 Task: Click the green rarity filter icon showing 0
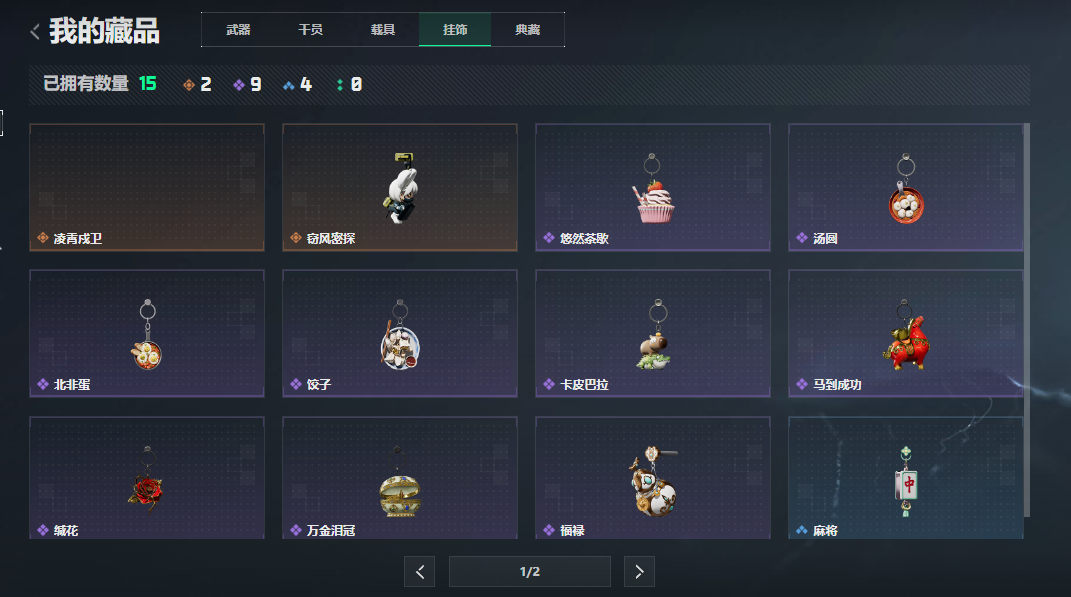[x=339, y=85]
